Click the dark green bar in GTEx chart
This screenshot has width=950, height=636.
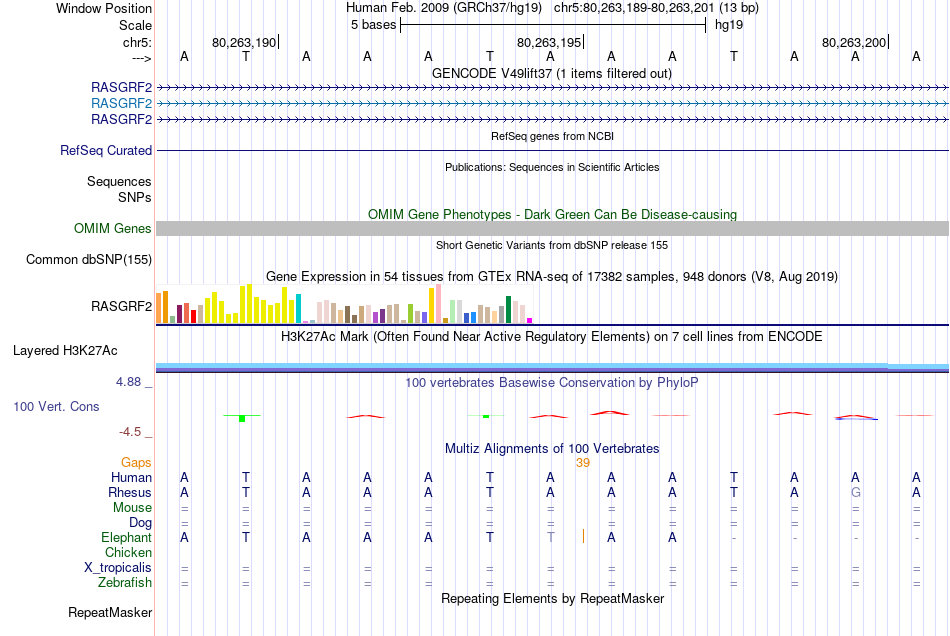[508, 310]
